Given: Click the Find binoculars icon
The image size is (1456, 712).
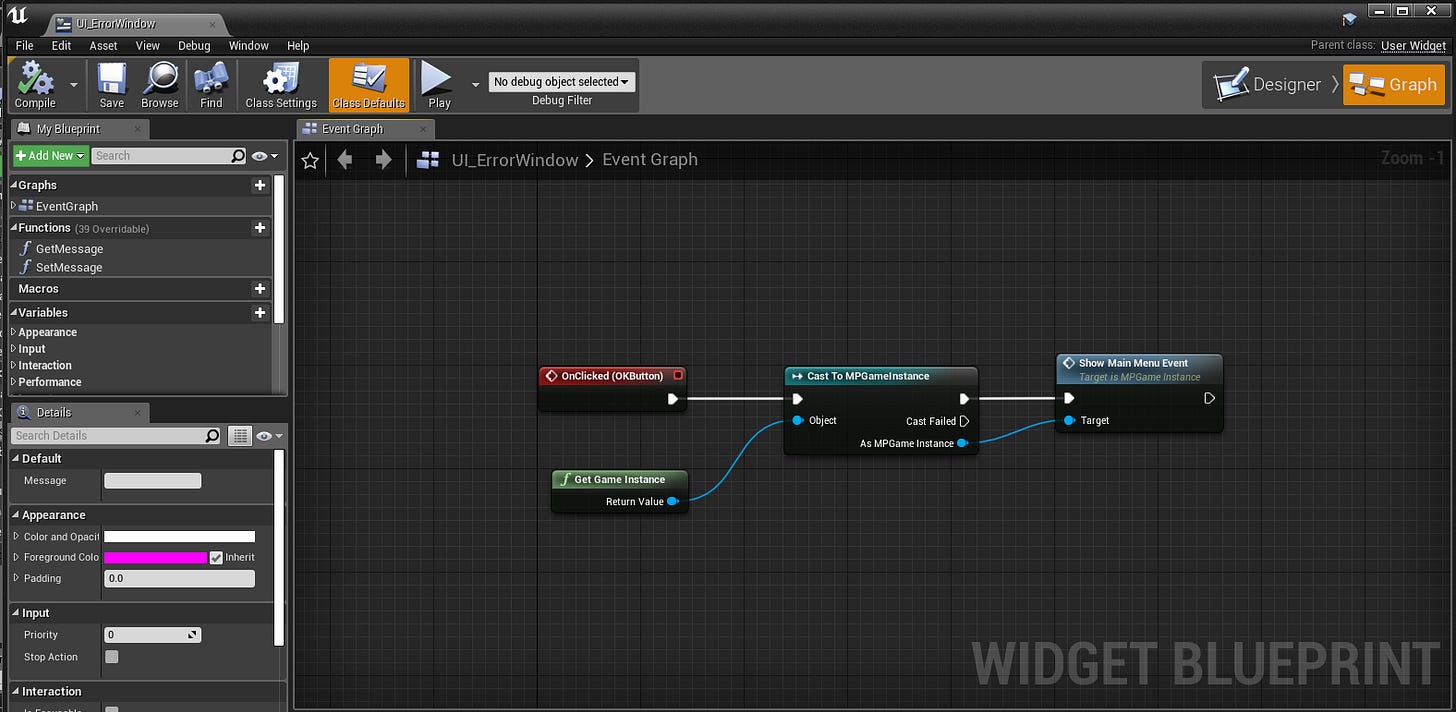Looking at the screenshot, I should 211,85.
